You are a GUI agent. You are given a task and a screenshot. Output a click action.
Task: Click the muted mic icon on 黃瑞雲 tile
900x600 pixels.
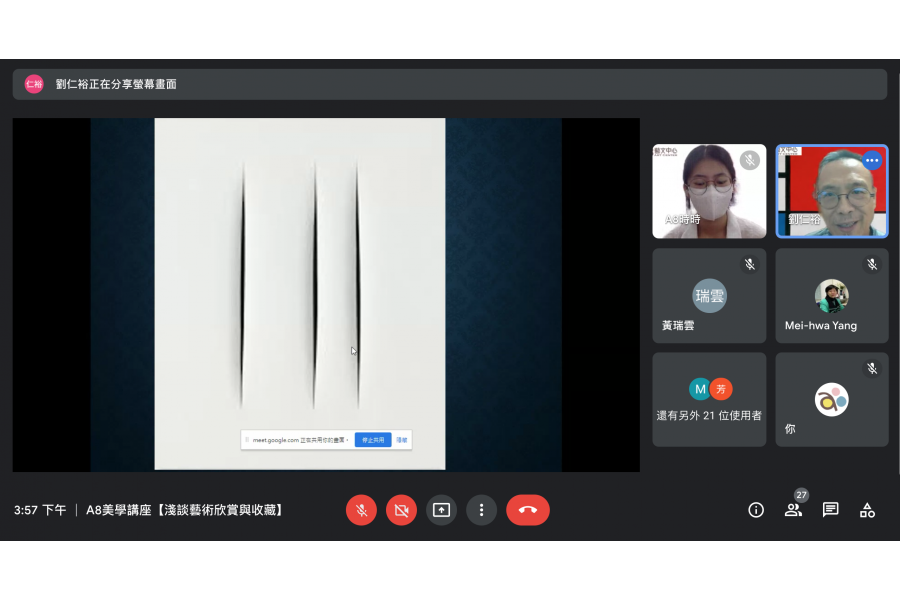[x=750, y=264]
